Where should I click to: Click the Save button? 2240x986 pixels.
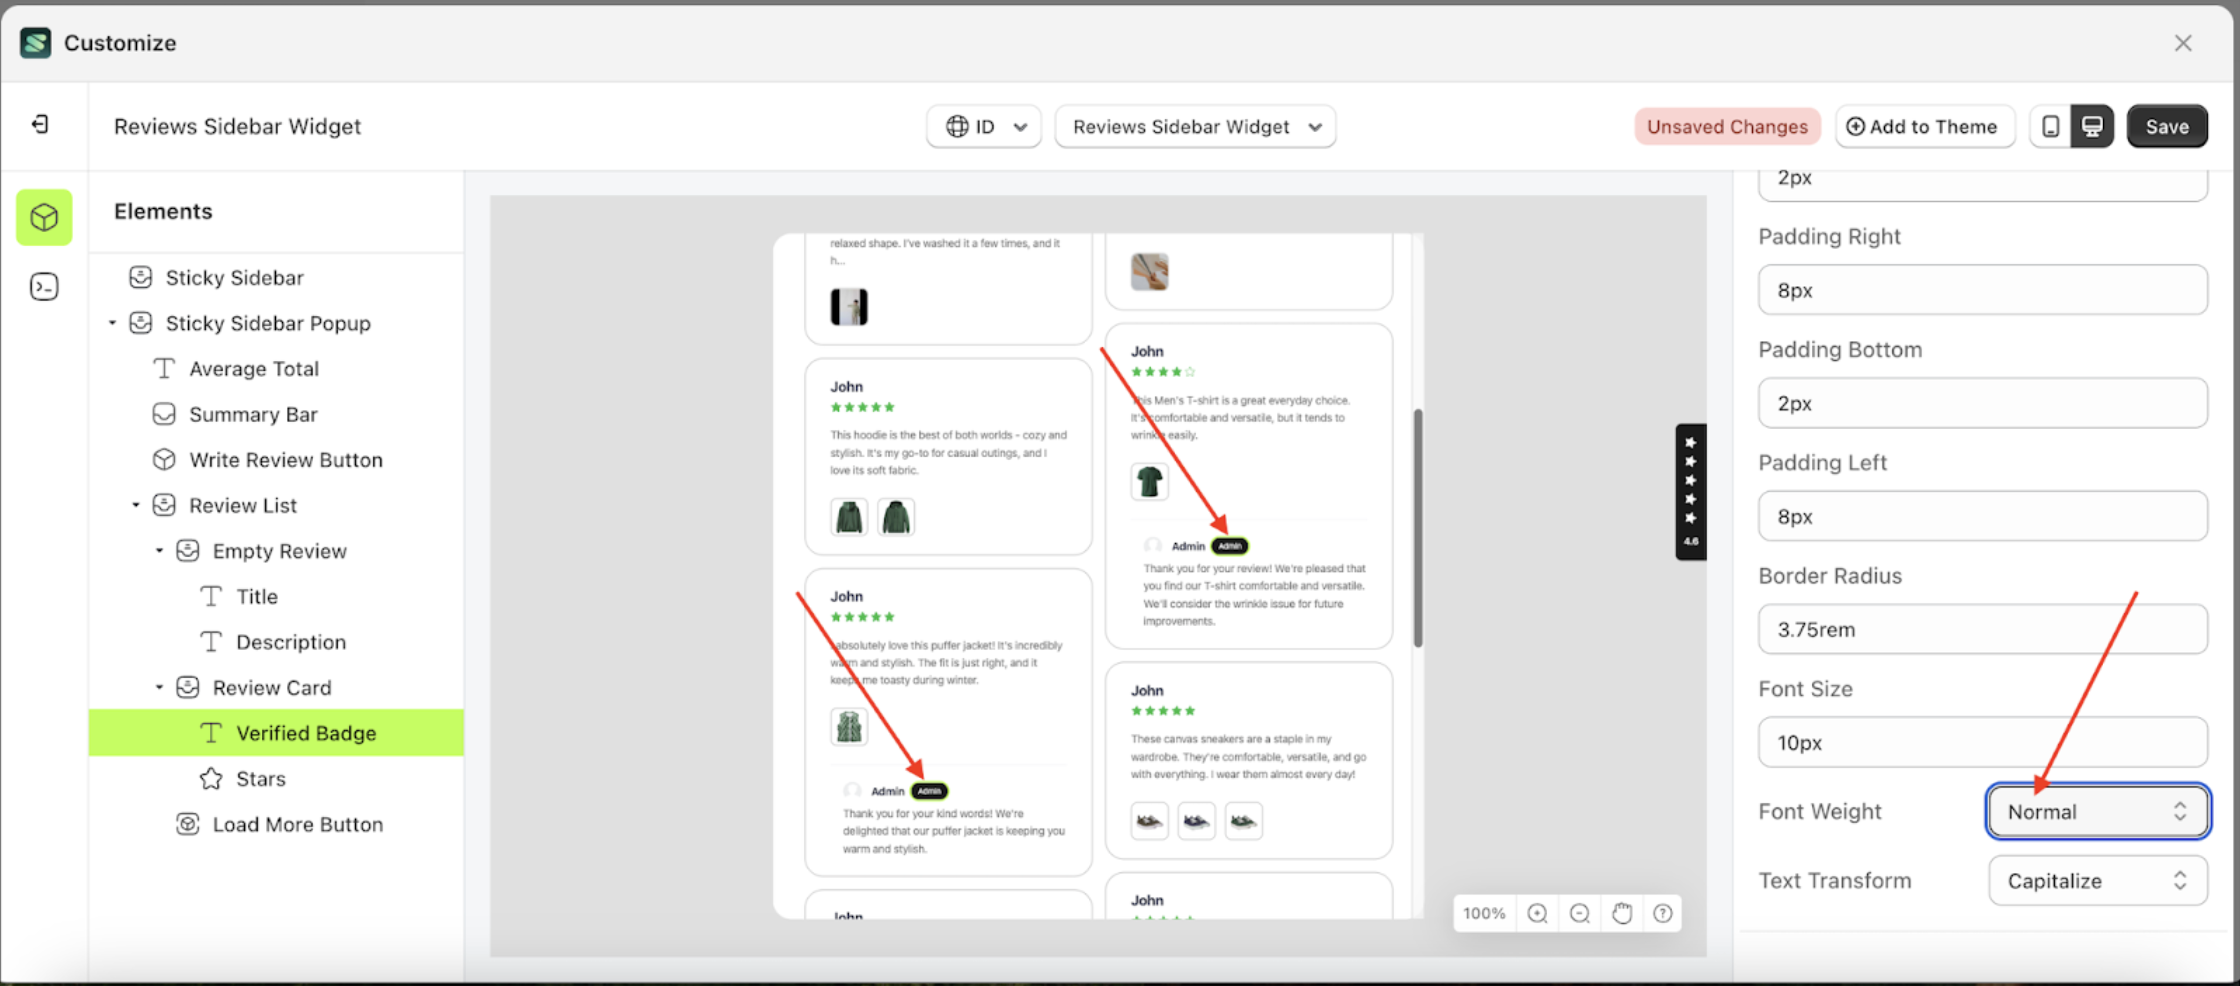2166,127
